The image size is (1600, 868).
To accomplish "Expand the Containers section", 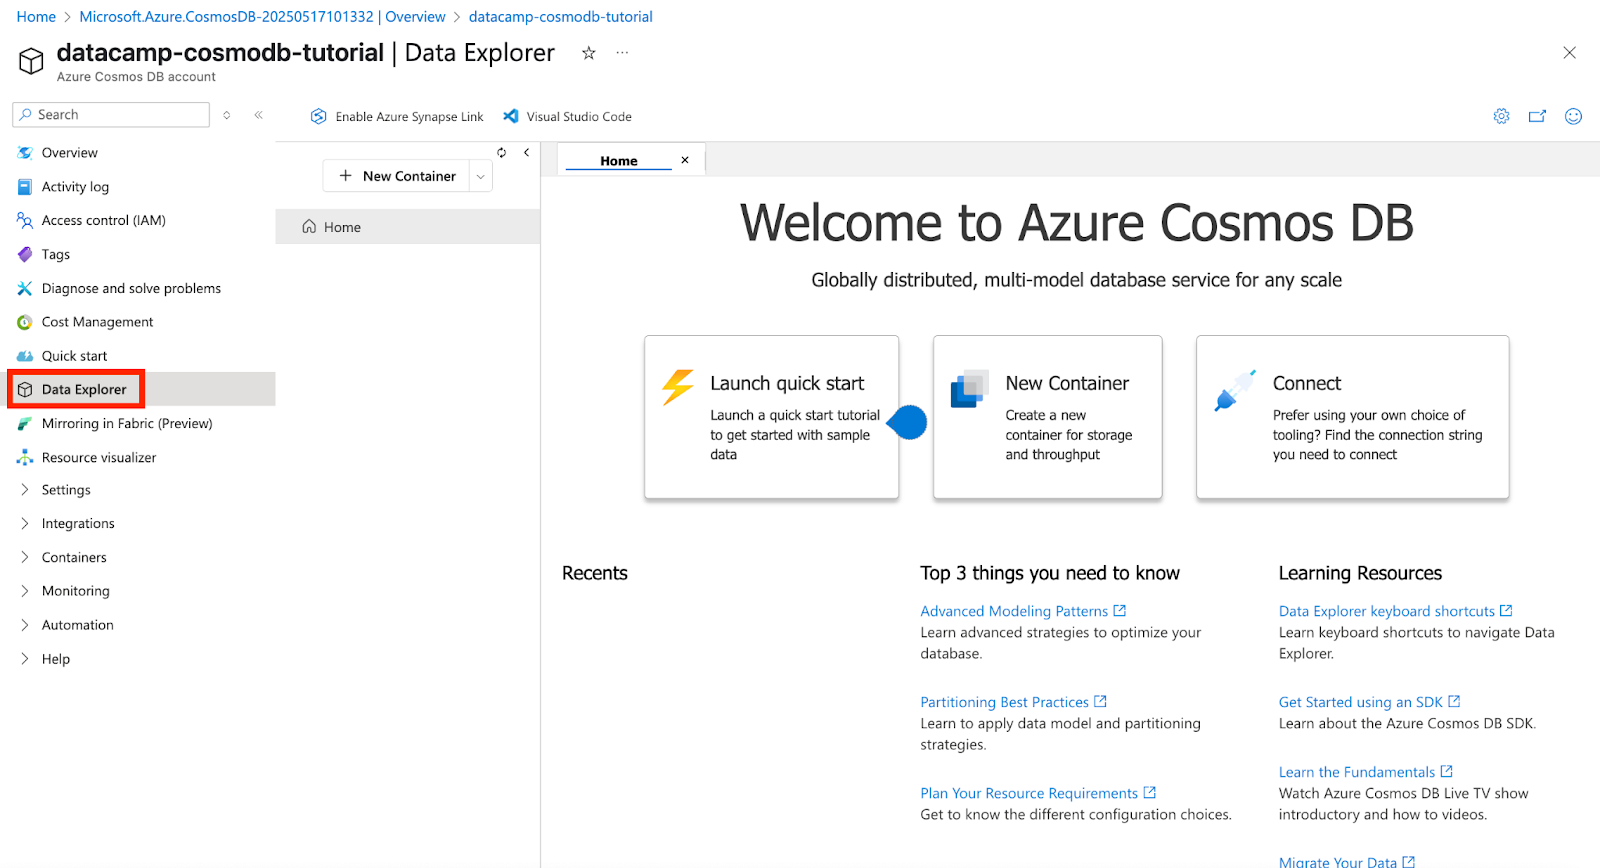I will pos(25,557).
